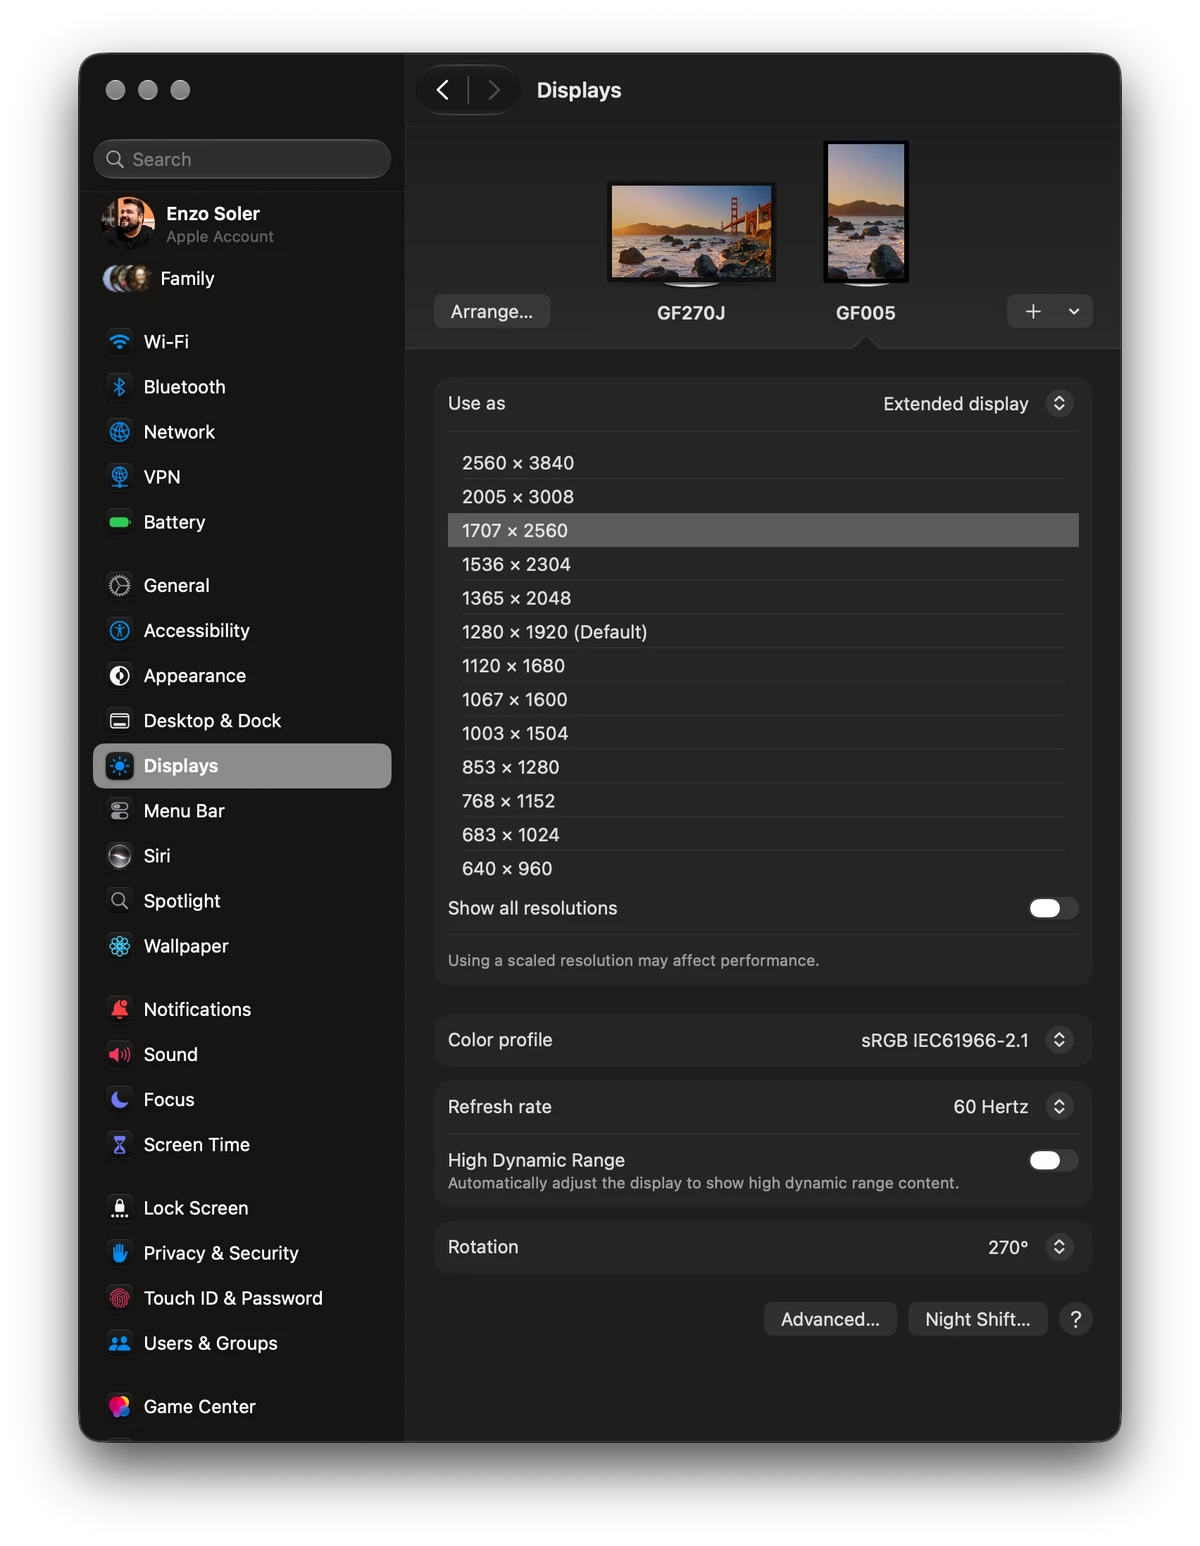Screen dimensions: 1200x1546
Task: Open the Spotlight magnifier icon
Action: click(120, 901)
